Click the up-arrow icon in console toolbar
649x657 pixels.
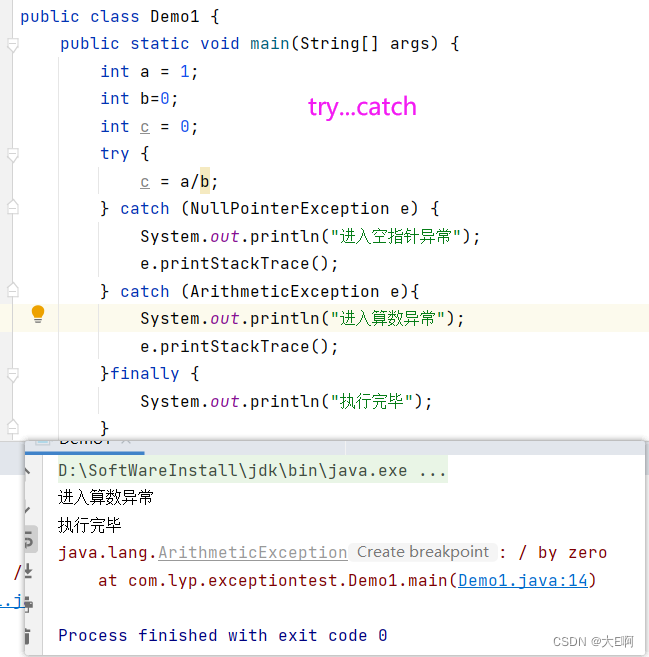coord(27,468)
